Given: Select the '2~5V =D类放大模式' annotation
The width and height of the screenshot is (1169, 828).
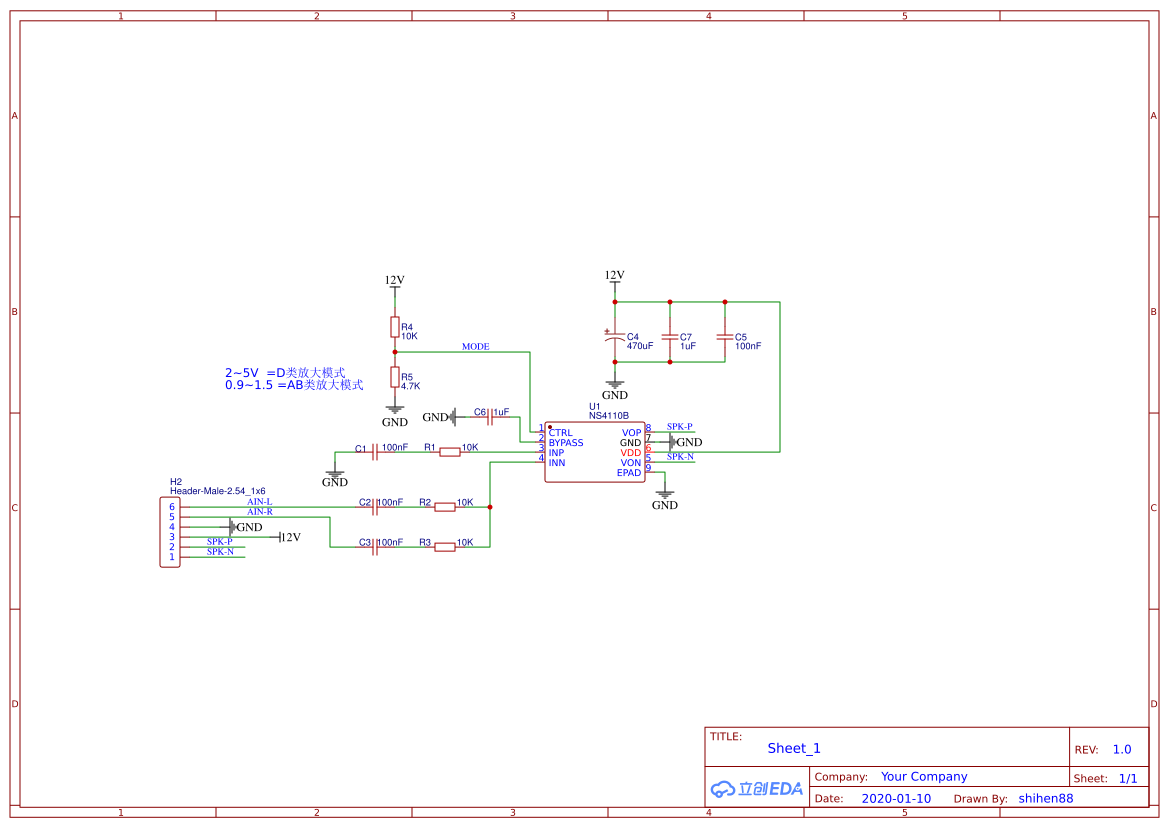Looking at the screenshot, I should coord(286,373).
